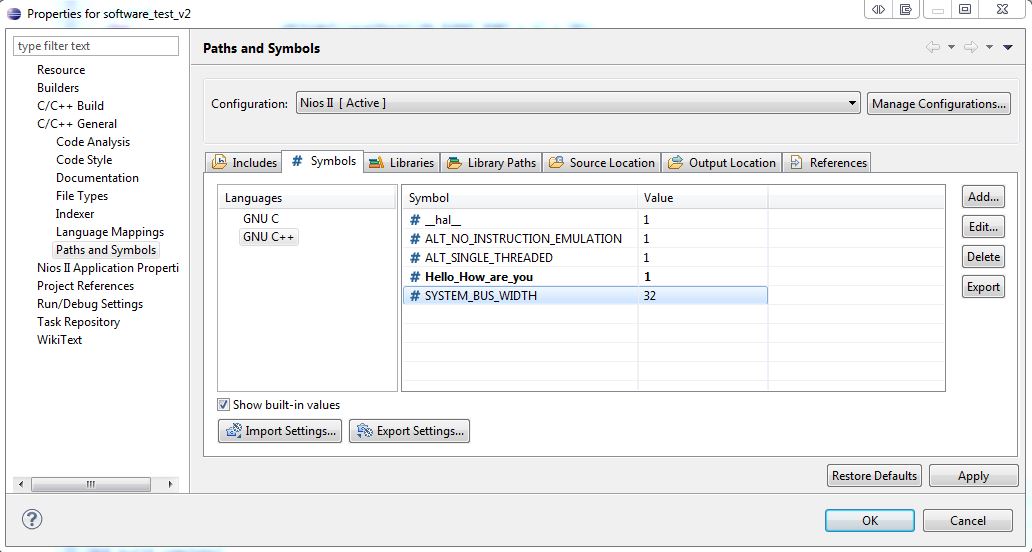Image resolution: width=1032 pixels, height=552 pixels.
Task: Click the Library Paths tab icon
Action: coord(454,163)
